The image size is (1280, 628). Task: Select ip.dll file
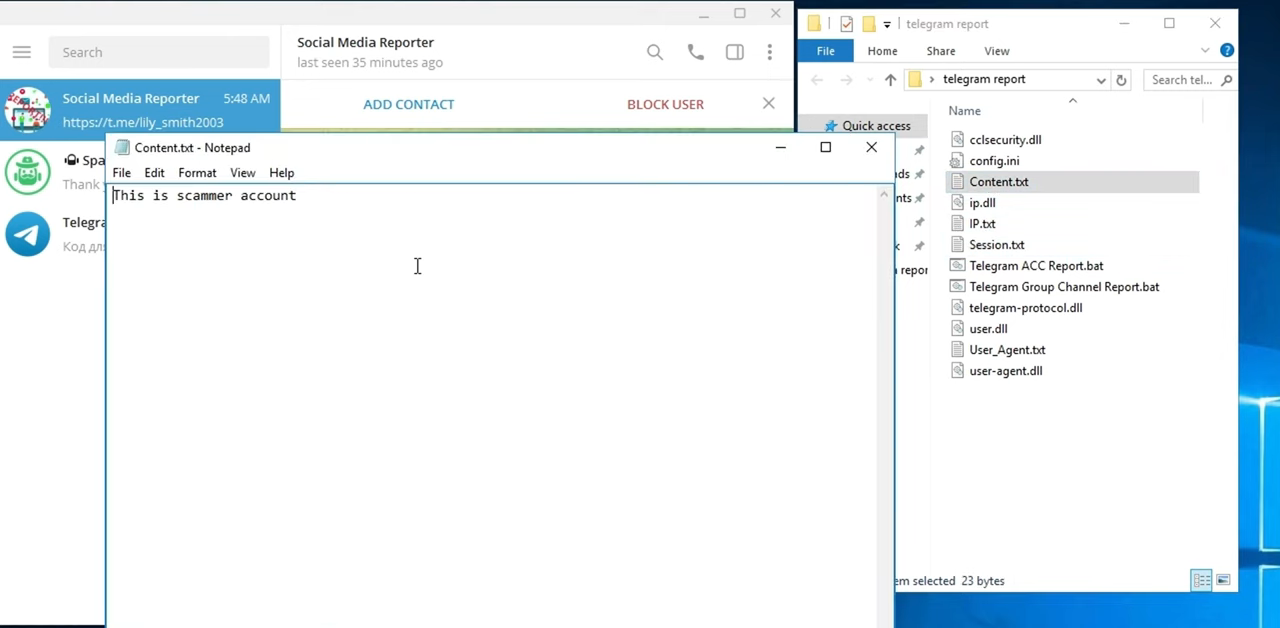click(x=982, y=203)
